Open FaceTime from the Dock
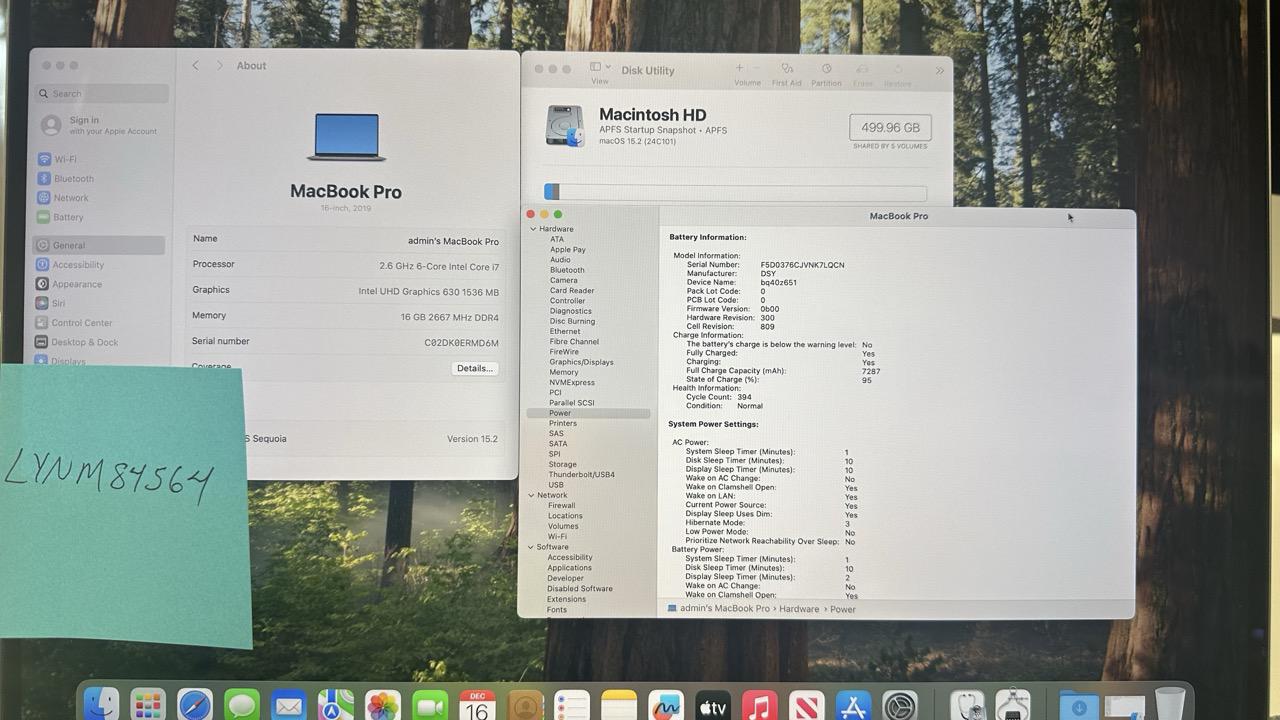The width and height of the screenshot is (1280, 720). [x=430, y=706]
